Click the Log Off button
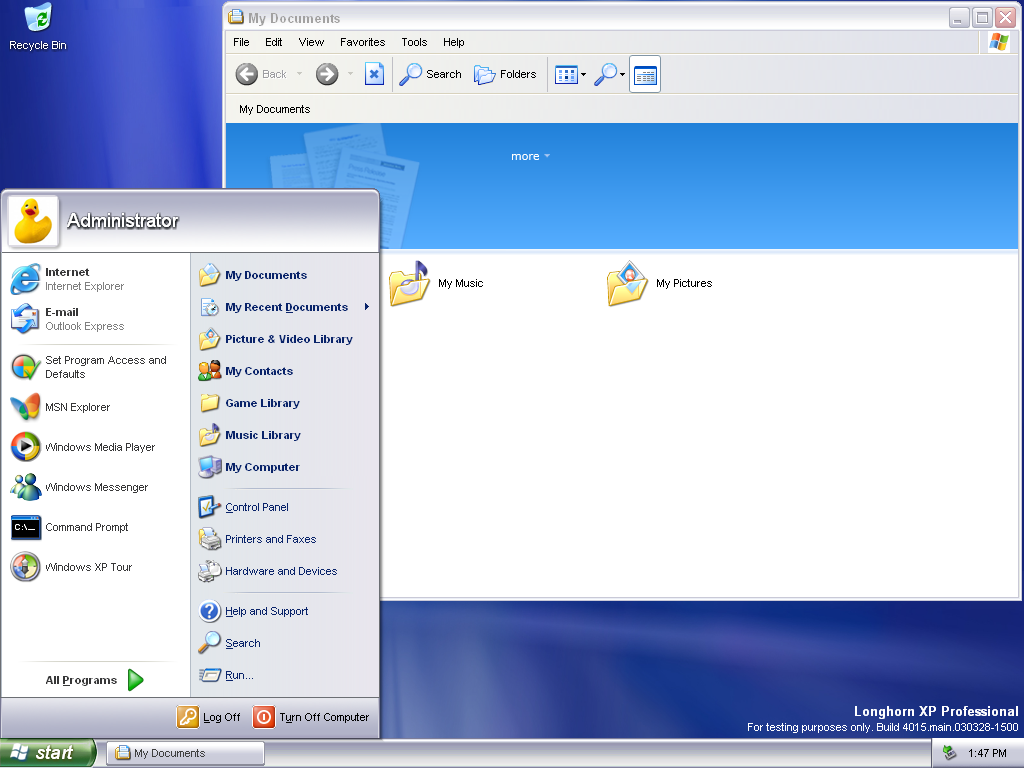This screenshot has width=1024, height=768. click(x=210, y=717)
